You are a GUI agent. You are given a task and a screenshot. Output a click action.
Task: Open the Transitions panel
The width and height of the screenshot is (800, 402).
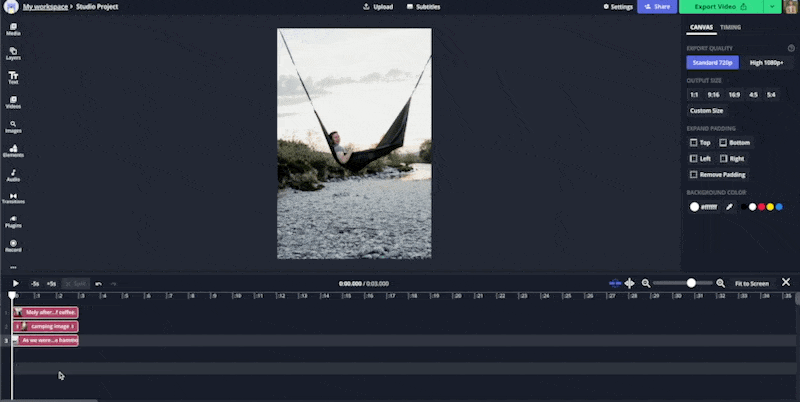point(13,198)
